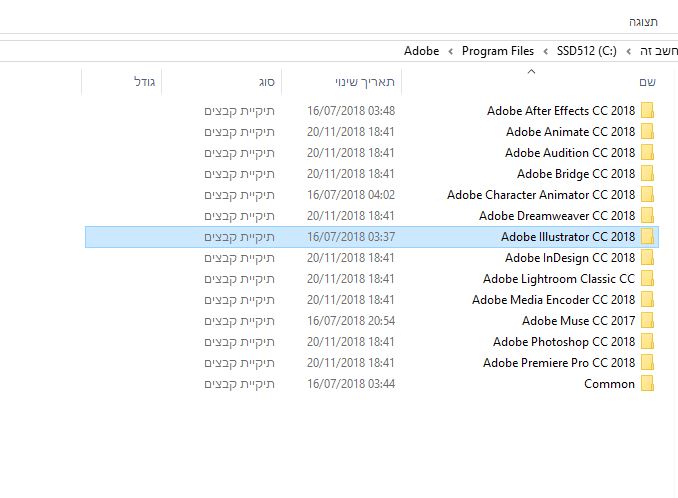Select the Adobe Media Encoder CC 2018 name

[x=553, y=300]
